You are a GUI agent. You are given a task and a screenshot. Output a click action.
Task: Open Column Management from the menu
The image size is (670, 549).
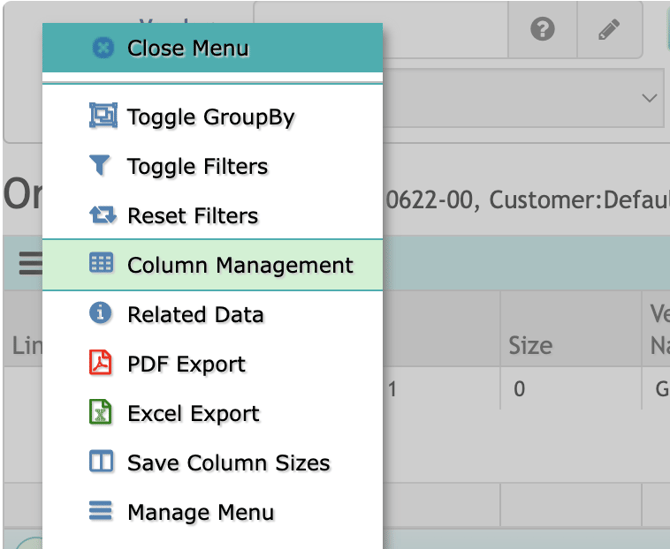239,265
